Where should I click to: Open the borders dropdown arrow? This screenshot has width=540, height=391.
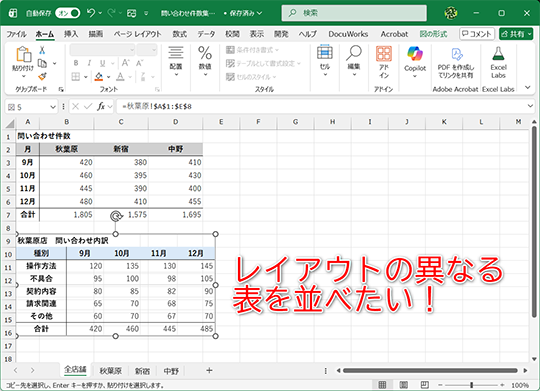pos(85,77)
